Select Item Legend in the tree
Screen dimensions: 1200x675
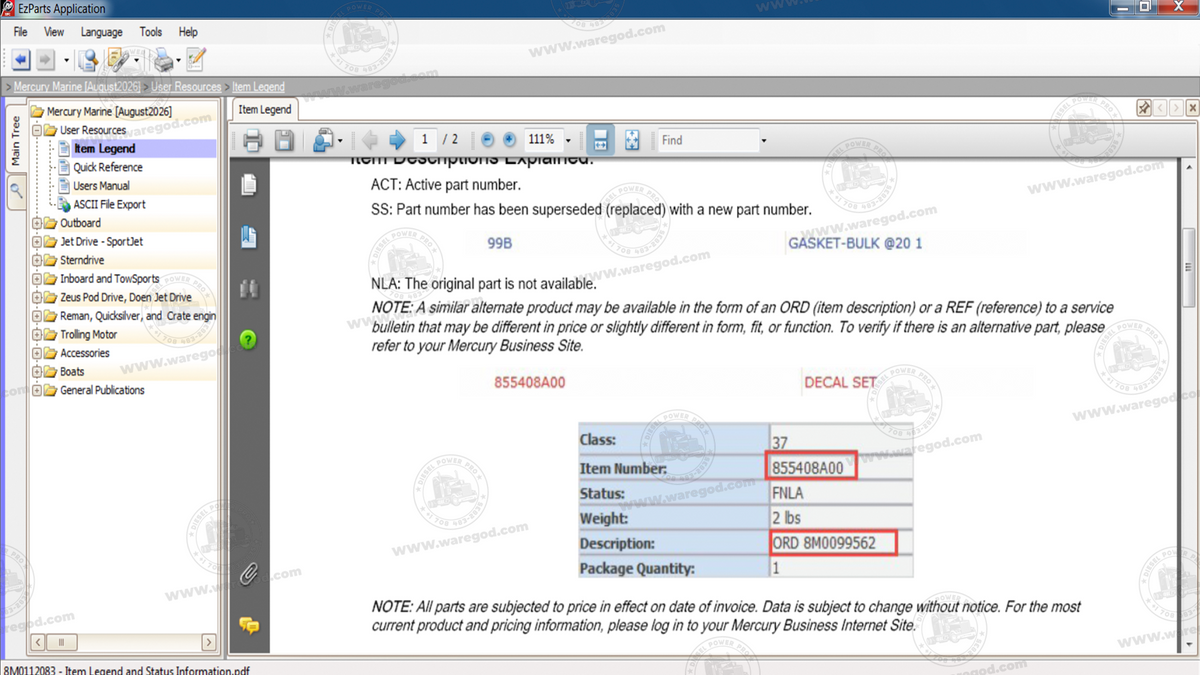[x=104, y=148]
